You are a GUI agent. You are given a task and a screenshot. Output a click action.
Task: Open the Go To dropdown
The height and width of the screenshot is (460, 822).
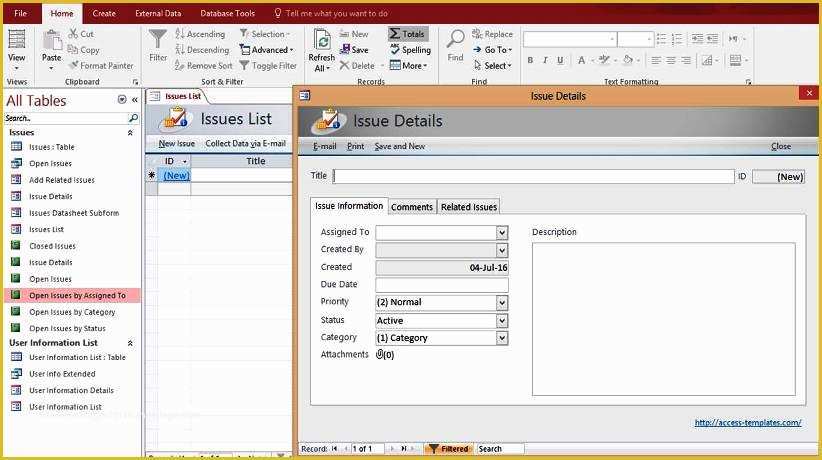492,50
